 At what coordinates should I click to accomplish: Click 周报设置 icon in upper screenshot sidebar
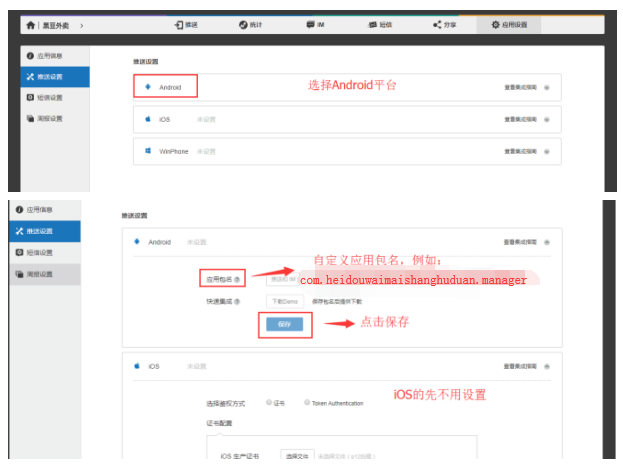30,118
